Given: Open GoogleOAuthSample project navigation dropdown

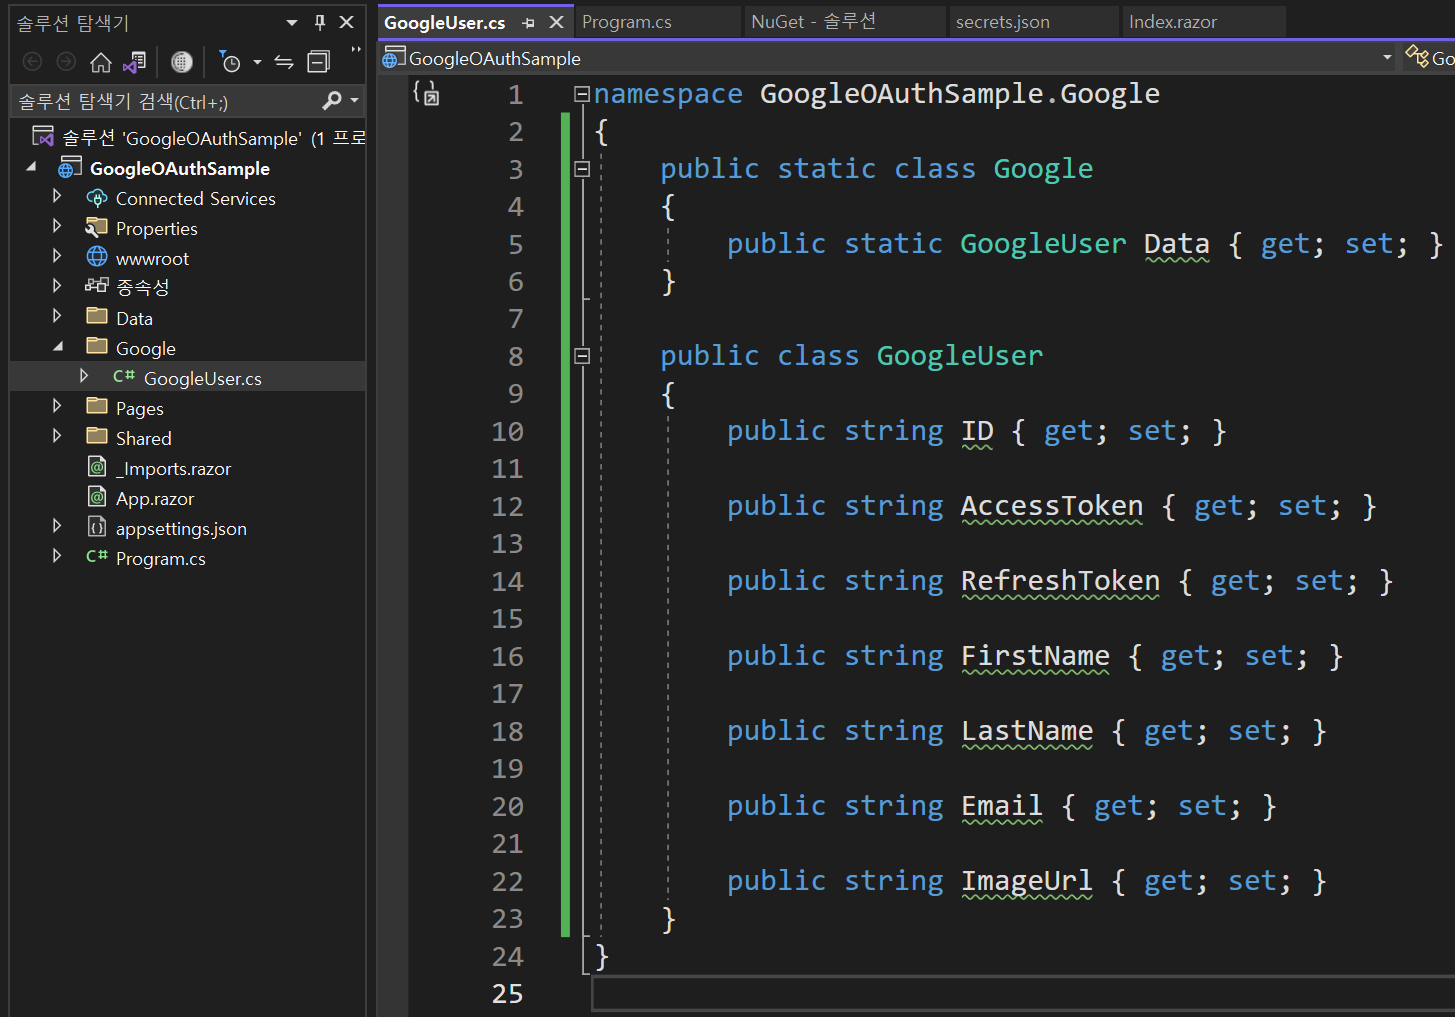Looking at the screenshot, I should click(x=1387, y=58).
